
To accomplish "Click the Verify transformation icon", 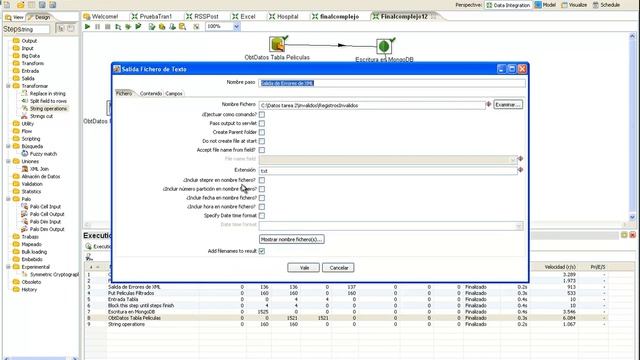I will pos(152,27).
